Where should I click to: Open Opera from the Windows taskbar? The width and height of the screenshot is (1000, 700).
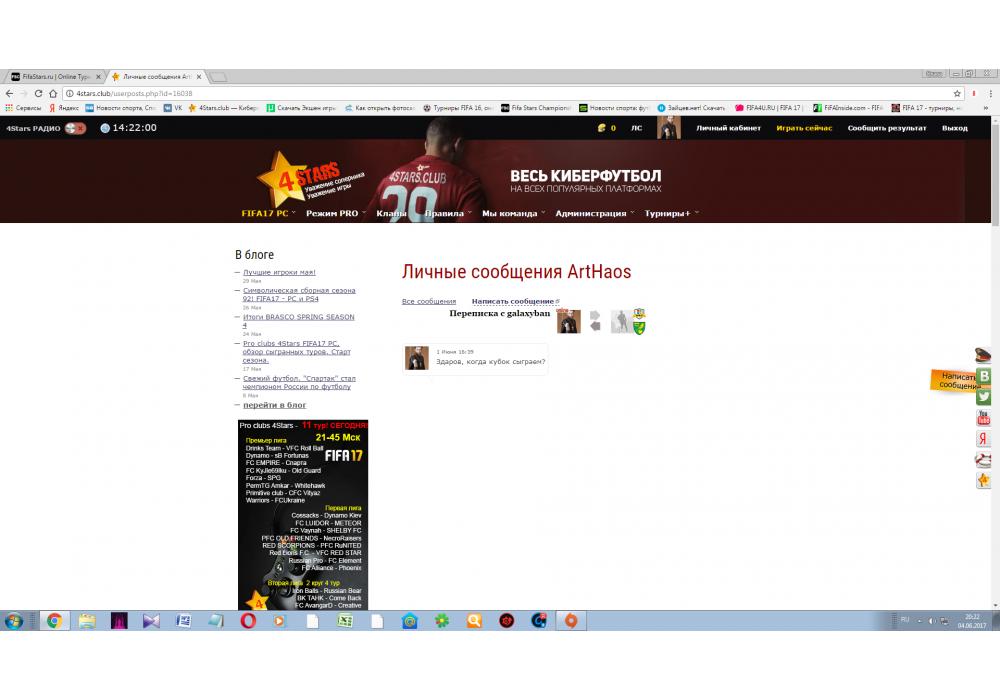[247, 621]
